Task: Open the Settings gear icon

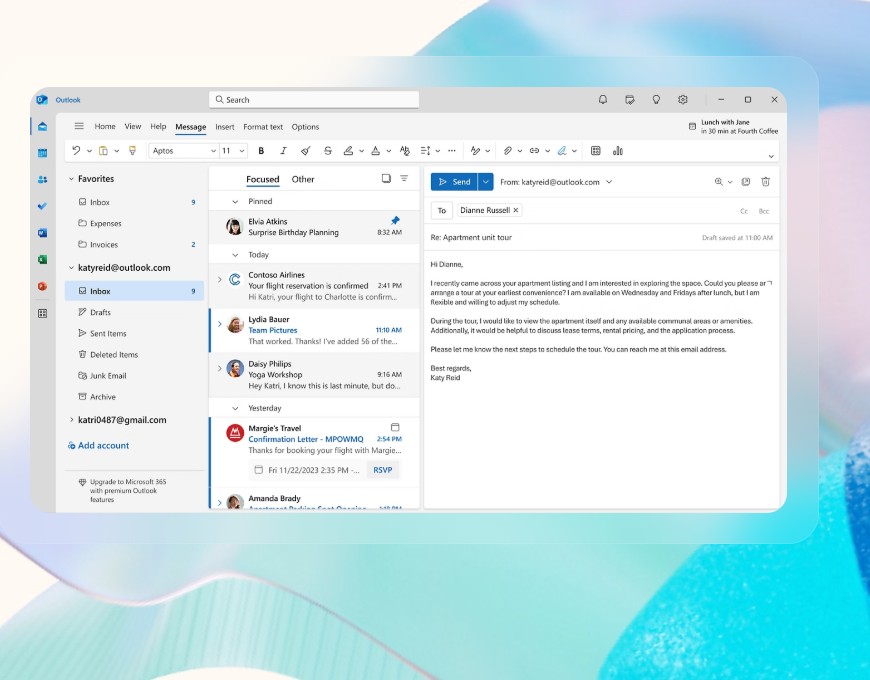Action: [682, 99]
